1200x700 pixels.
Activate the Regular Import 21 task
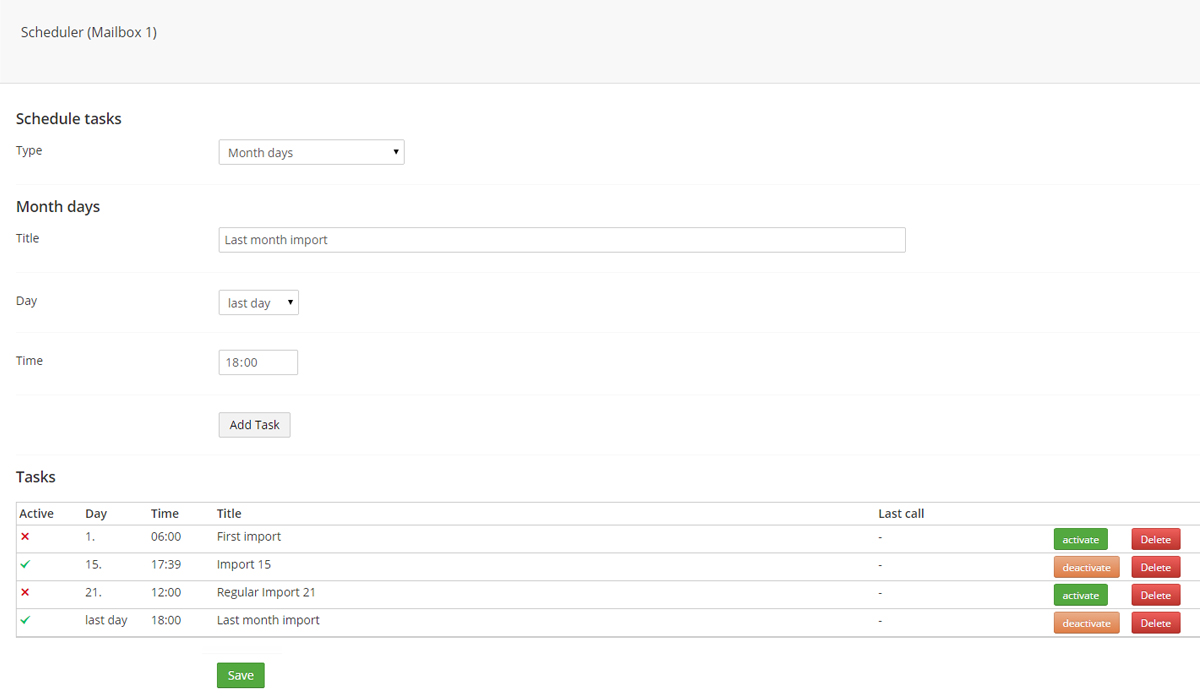1080,595
